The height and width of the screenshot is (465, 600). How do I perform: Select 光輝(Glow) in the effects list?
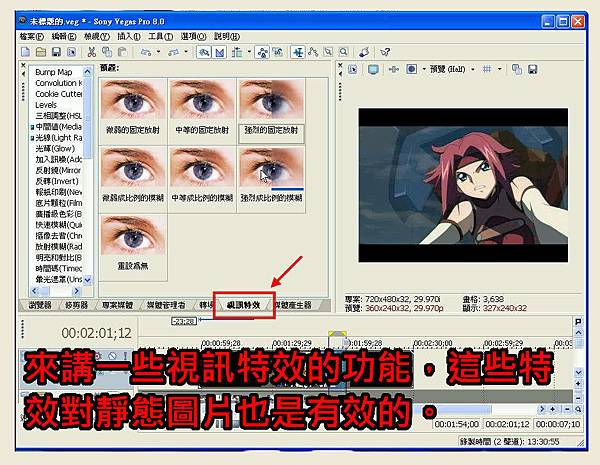pos(55,148)
